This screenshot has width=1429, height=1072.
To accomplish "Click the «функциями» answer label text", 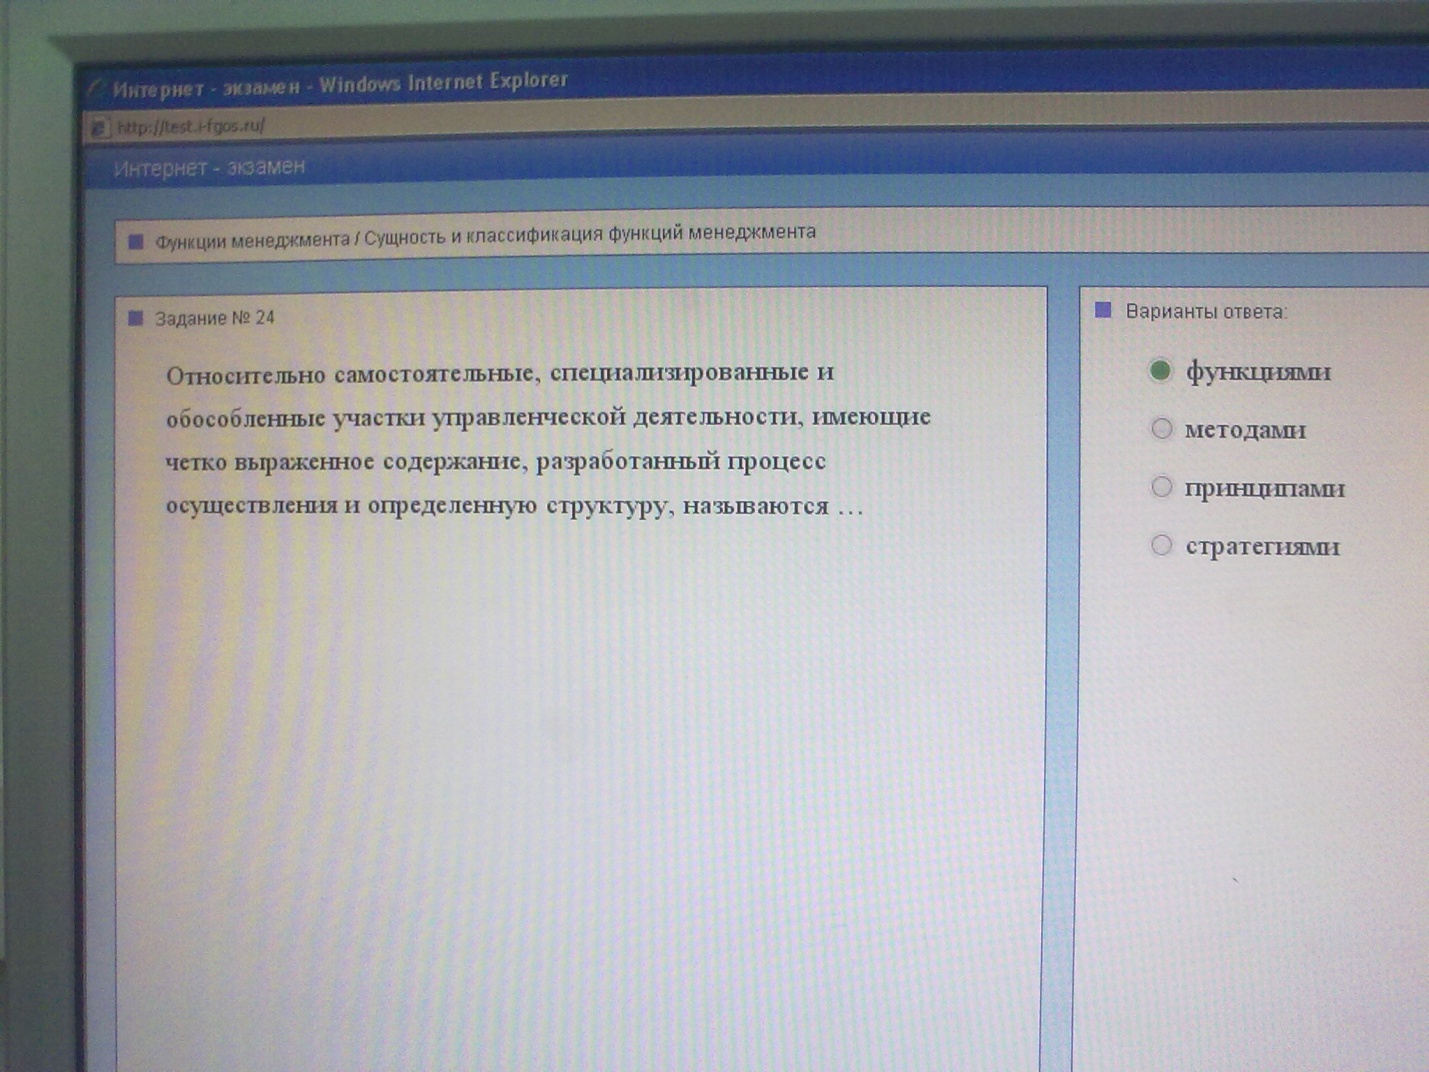I will (x=1258, y=372).
